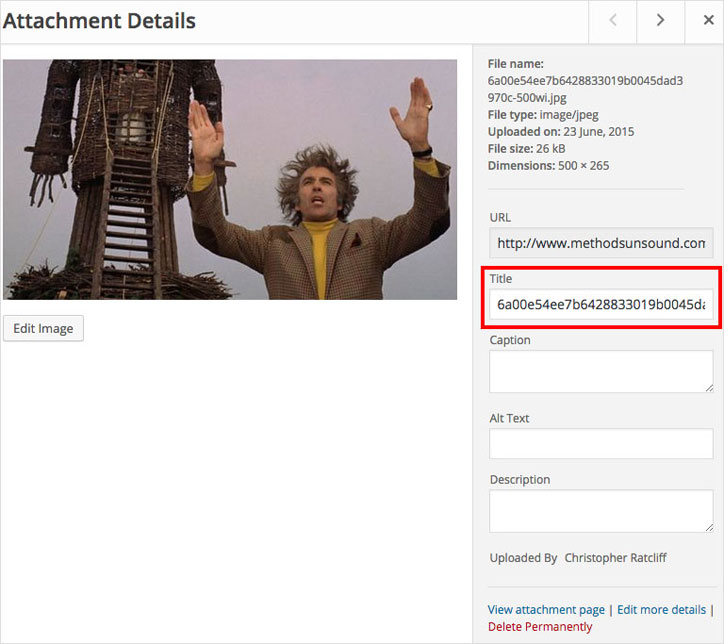724x644 pixels.
Task: Click the attachment preview image
Action: (230, 180)
